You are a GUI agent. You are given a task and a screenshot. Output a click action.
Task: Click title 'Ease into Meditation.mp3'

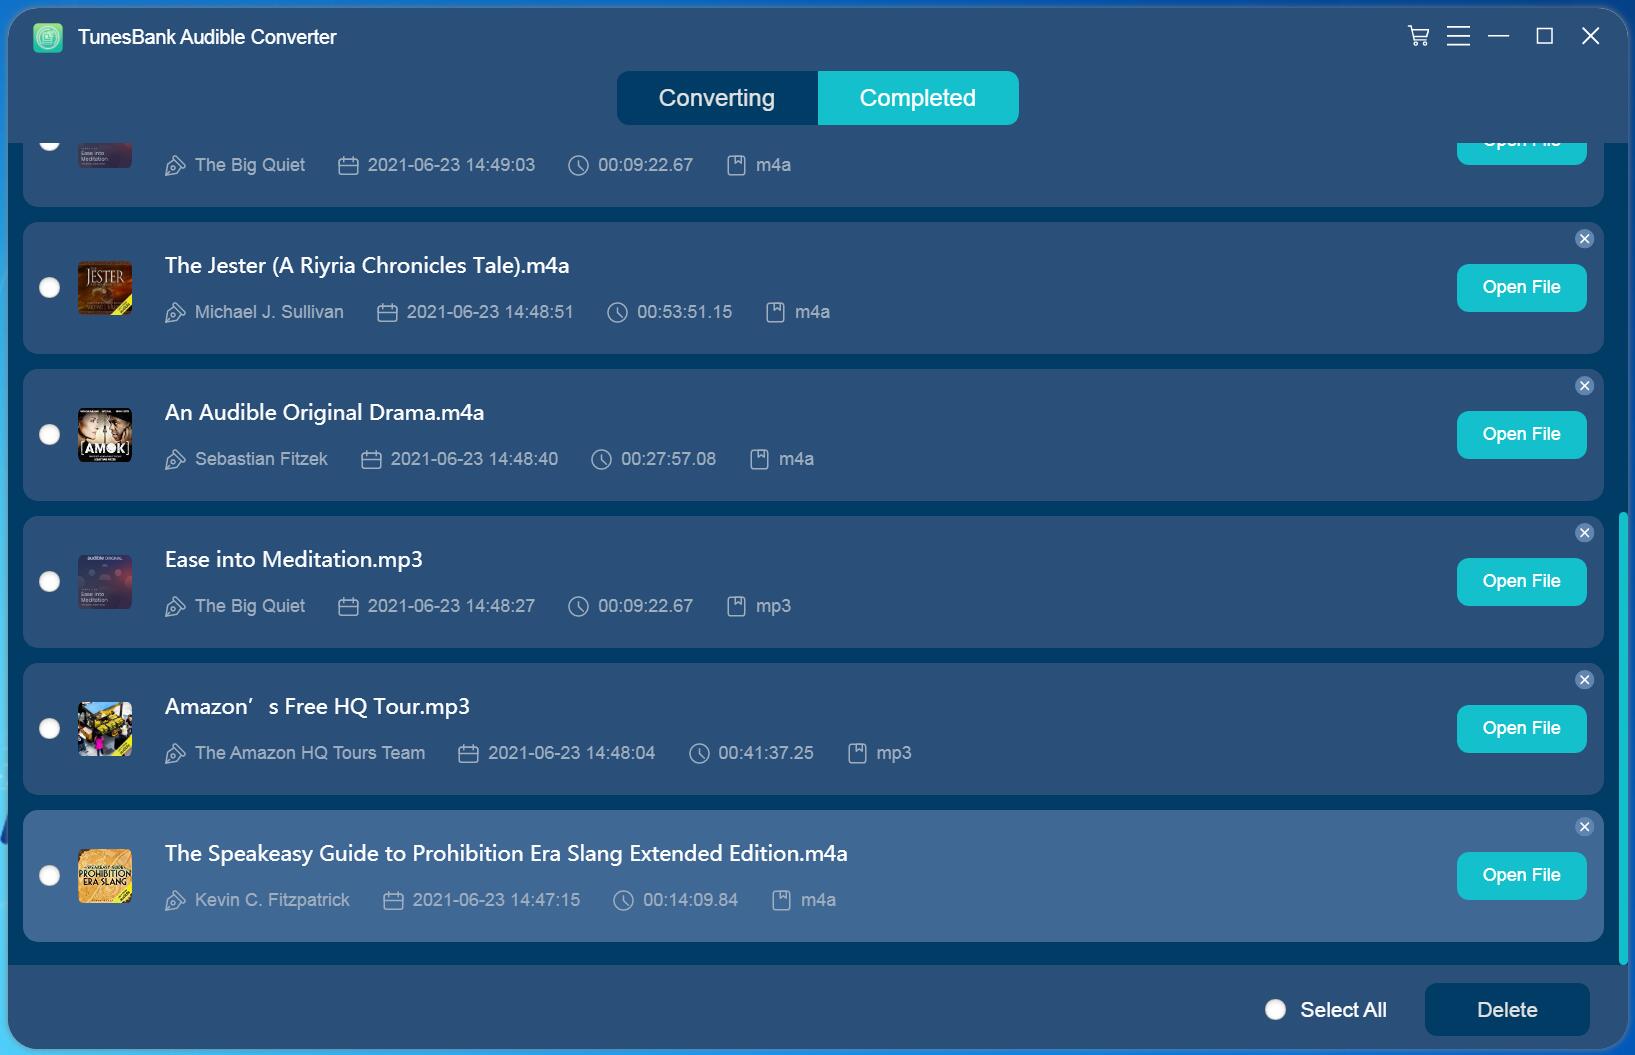click(293, 560)
